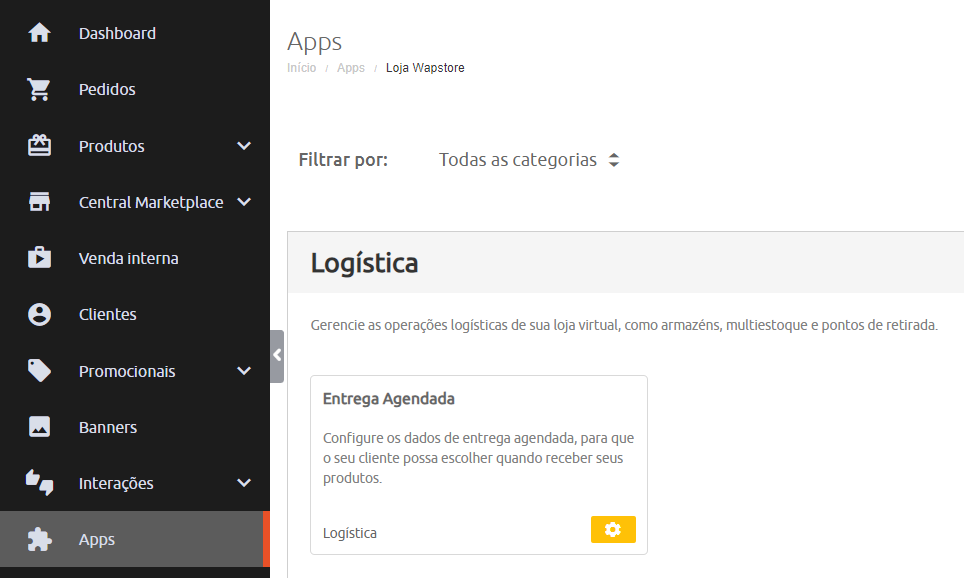Screen dimensions: 964x578
Task: Click the Banners image icon
Action: pos(39,427)
